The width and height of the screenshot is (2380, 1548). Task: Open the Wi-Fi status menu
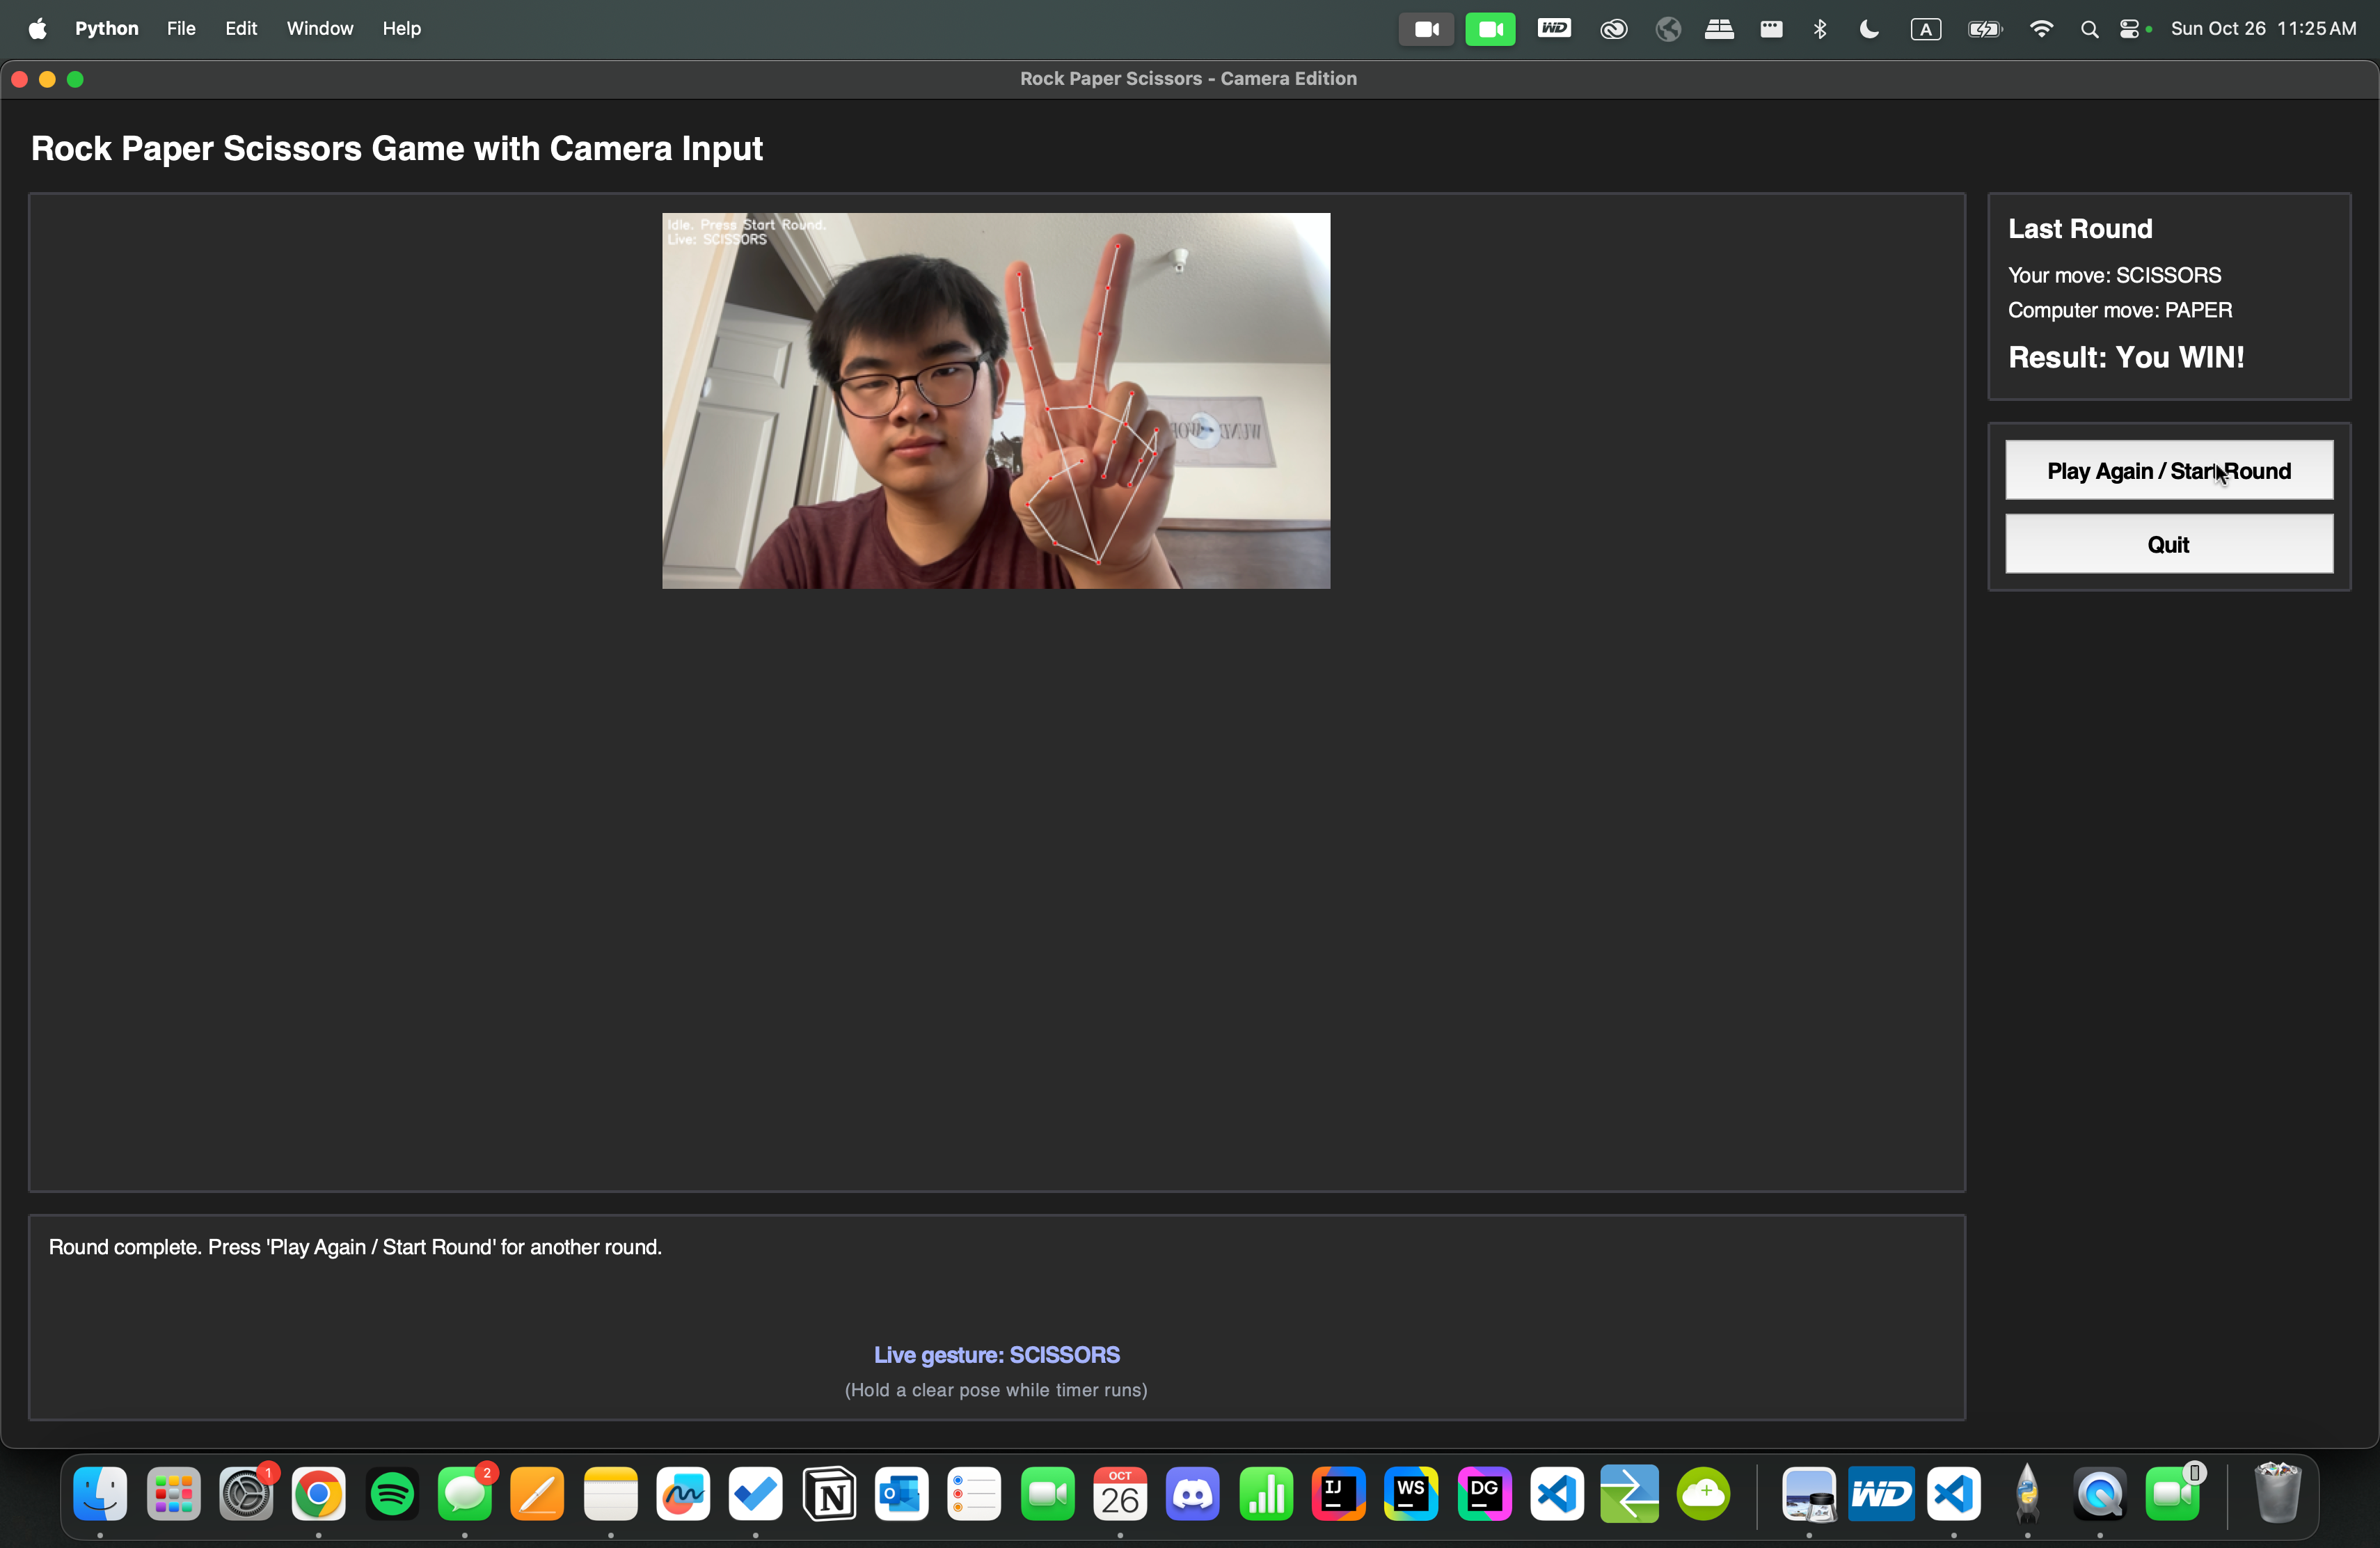coord(2041,29)
